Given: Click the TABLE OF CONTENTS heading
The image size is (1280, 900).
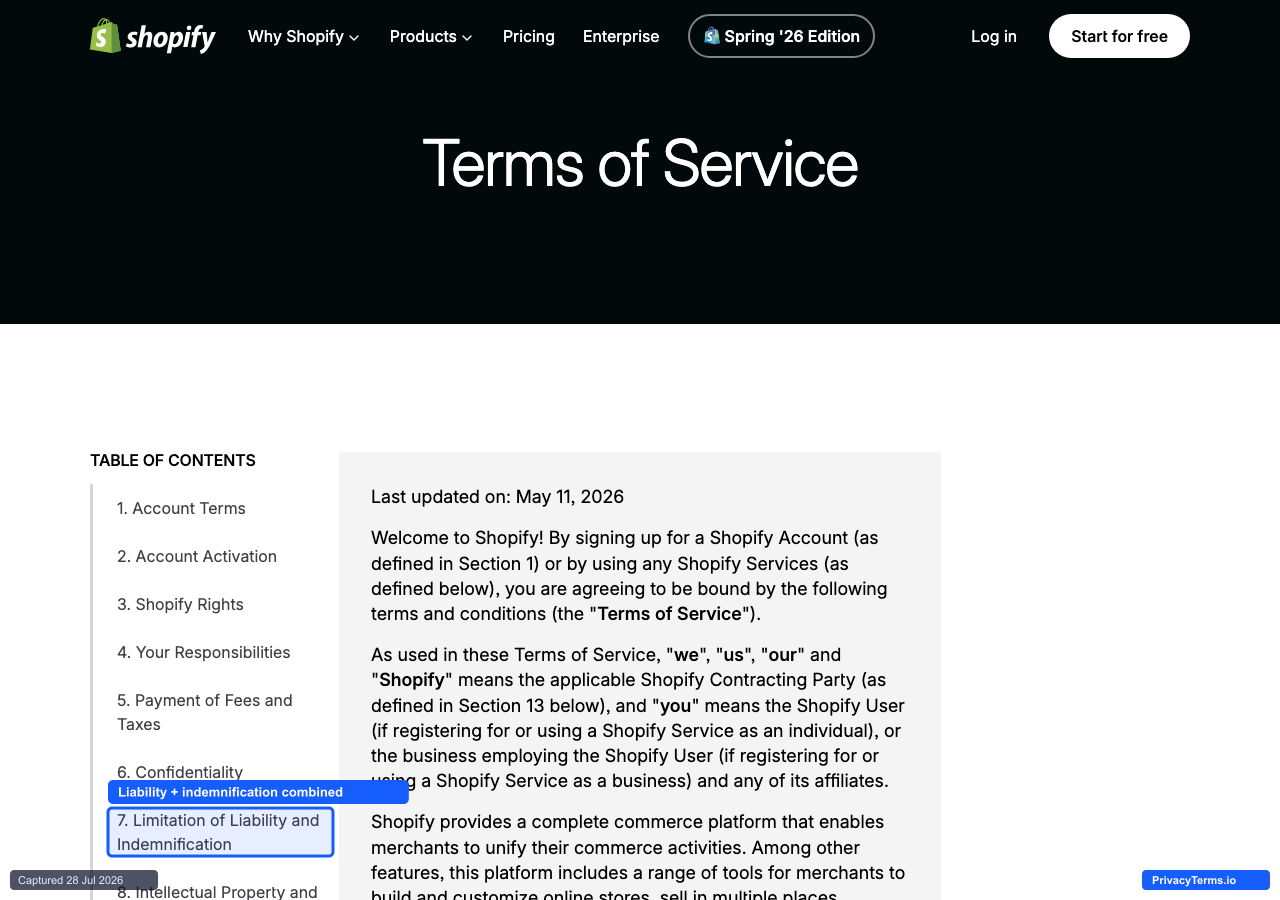Looking at the screenshot, I should [173, 460].
